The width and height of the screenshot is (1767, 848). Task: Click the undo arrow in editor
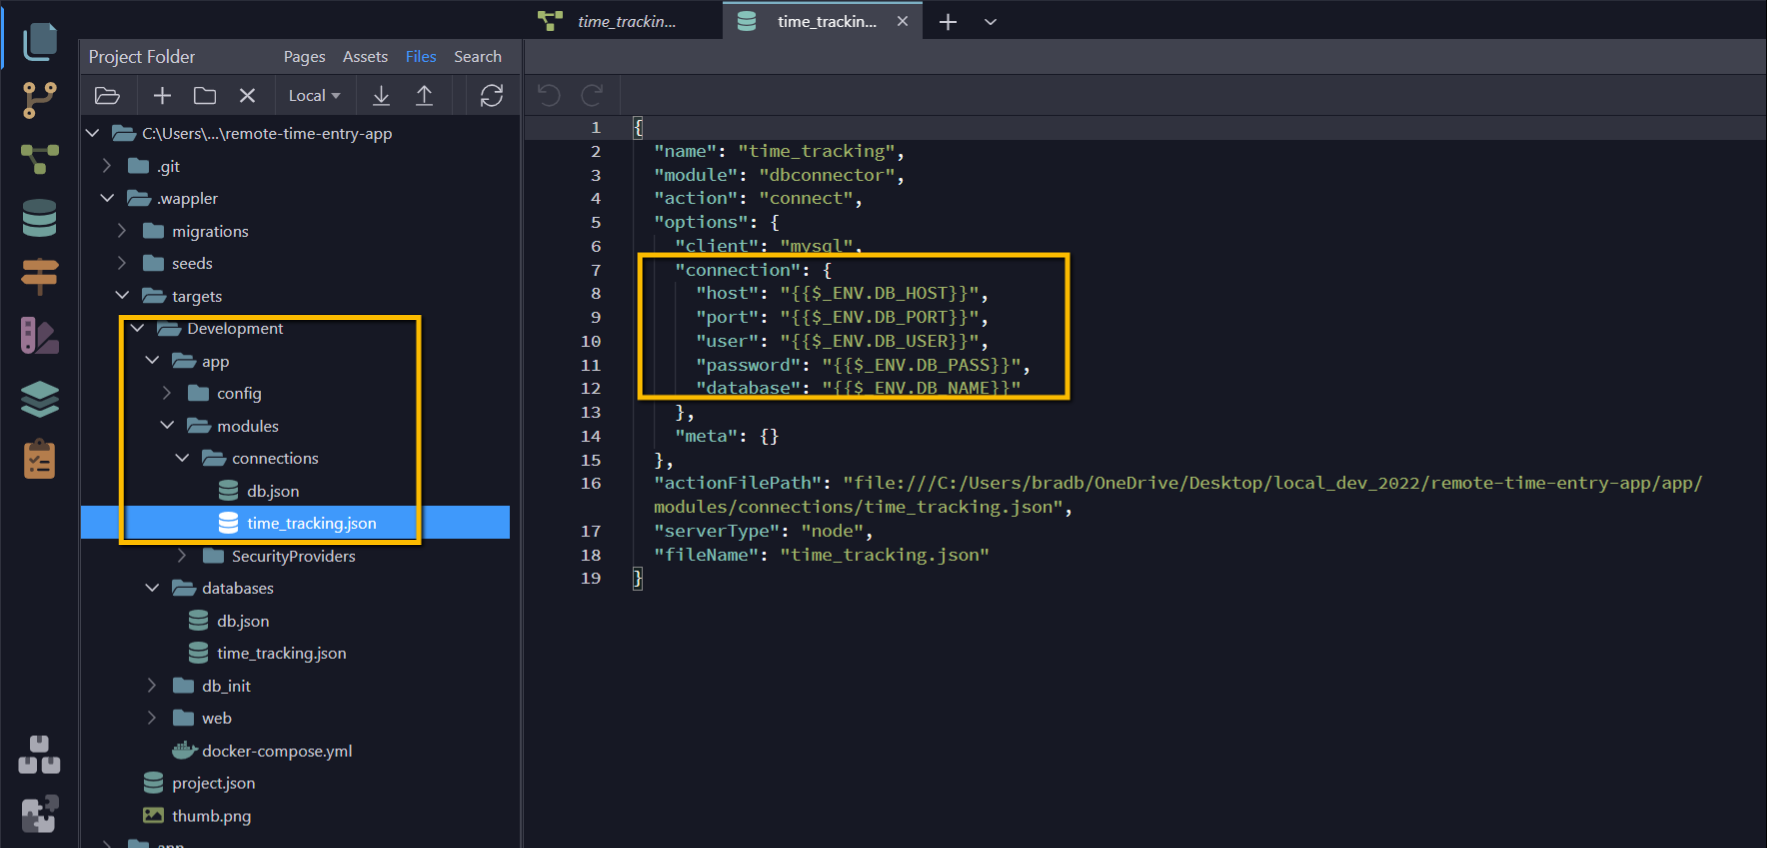tap(549, 95)
